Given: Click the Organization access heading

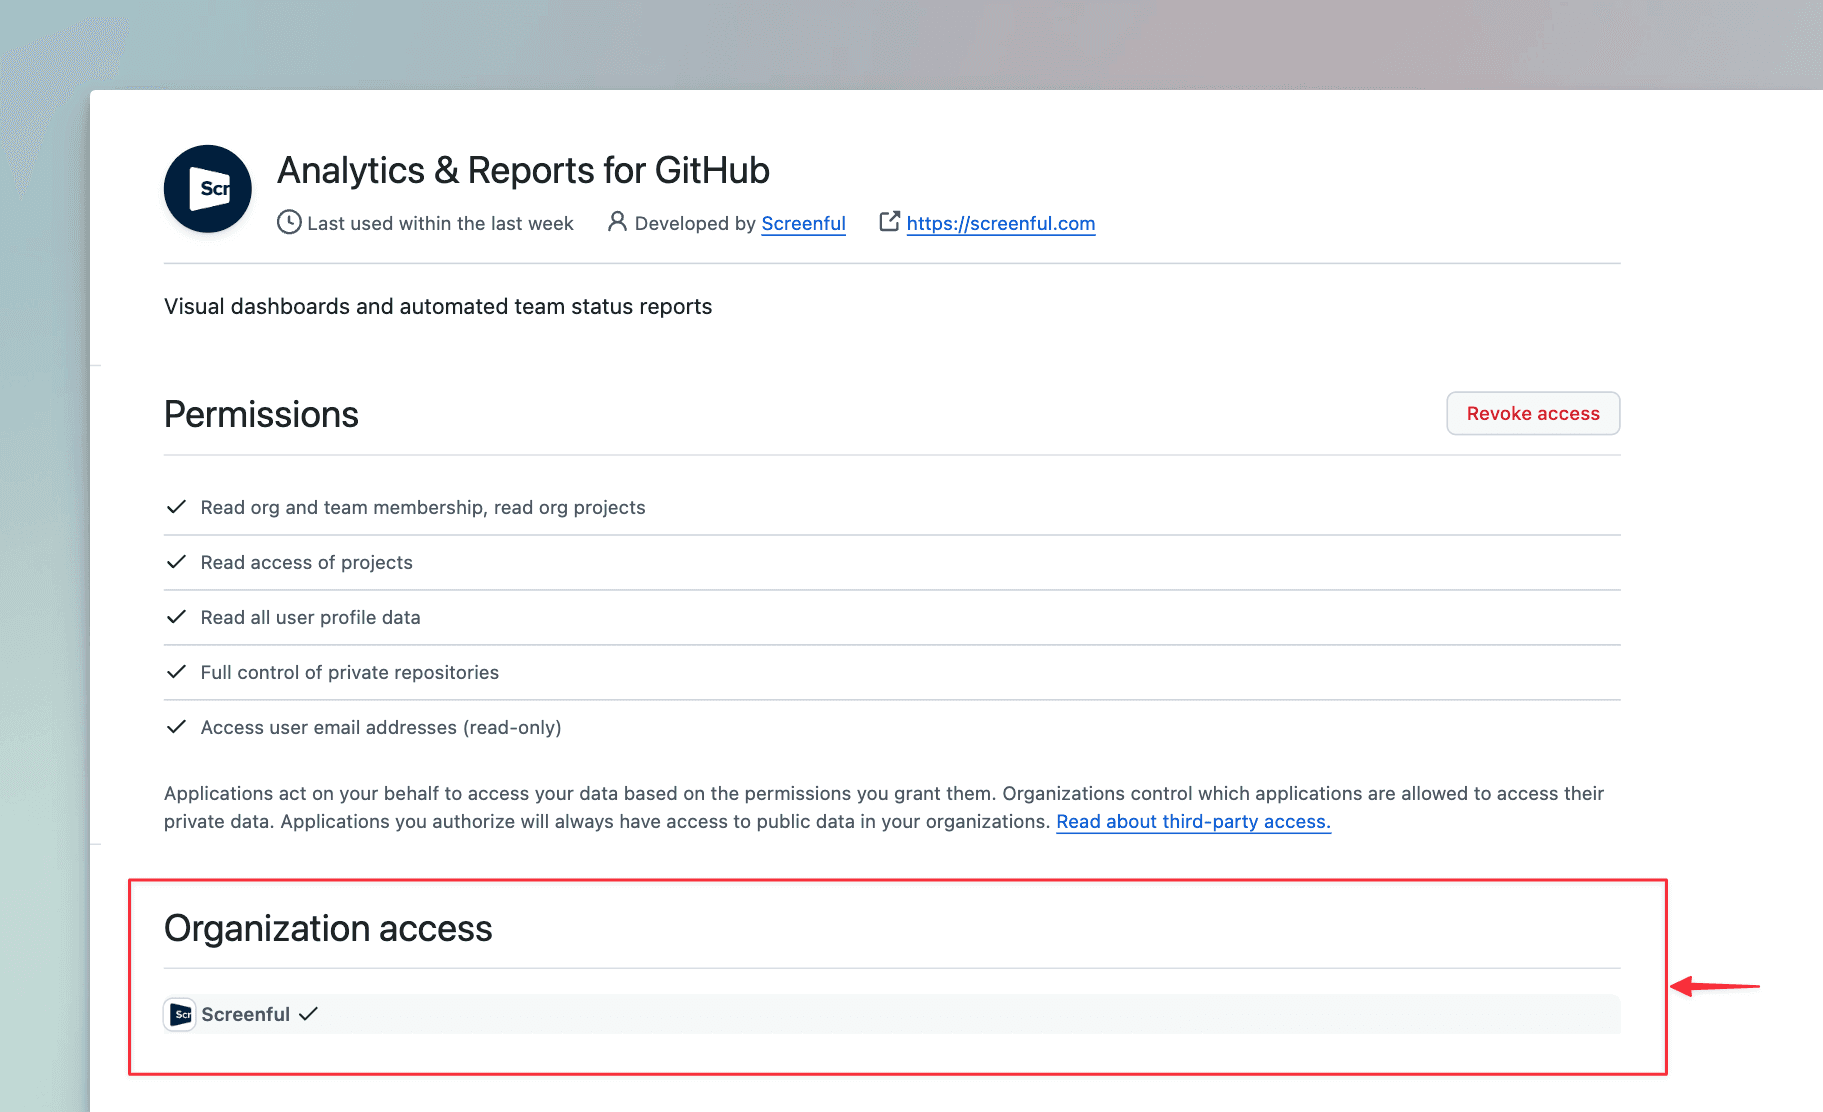Looking at the screenshot, I should pos(328,928).
